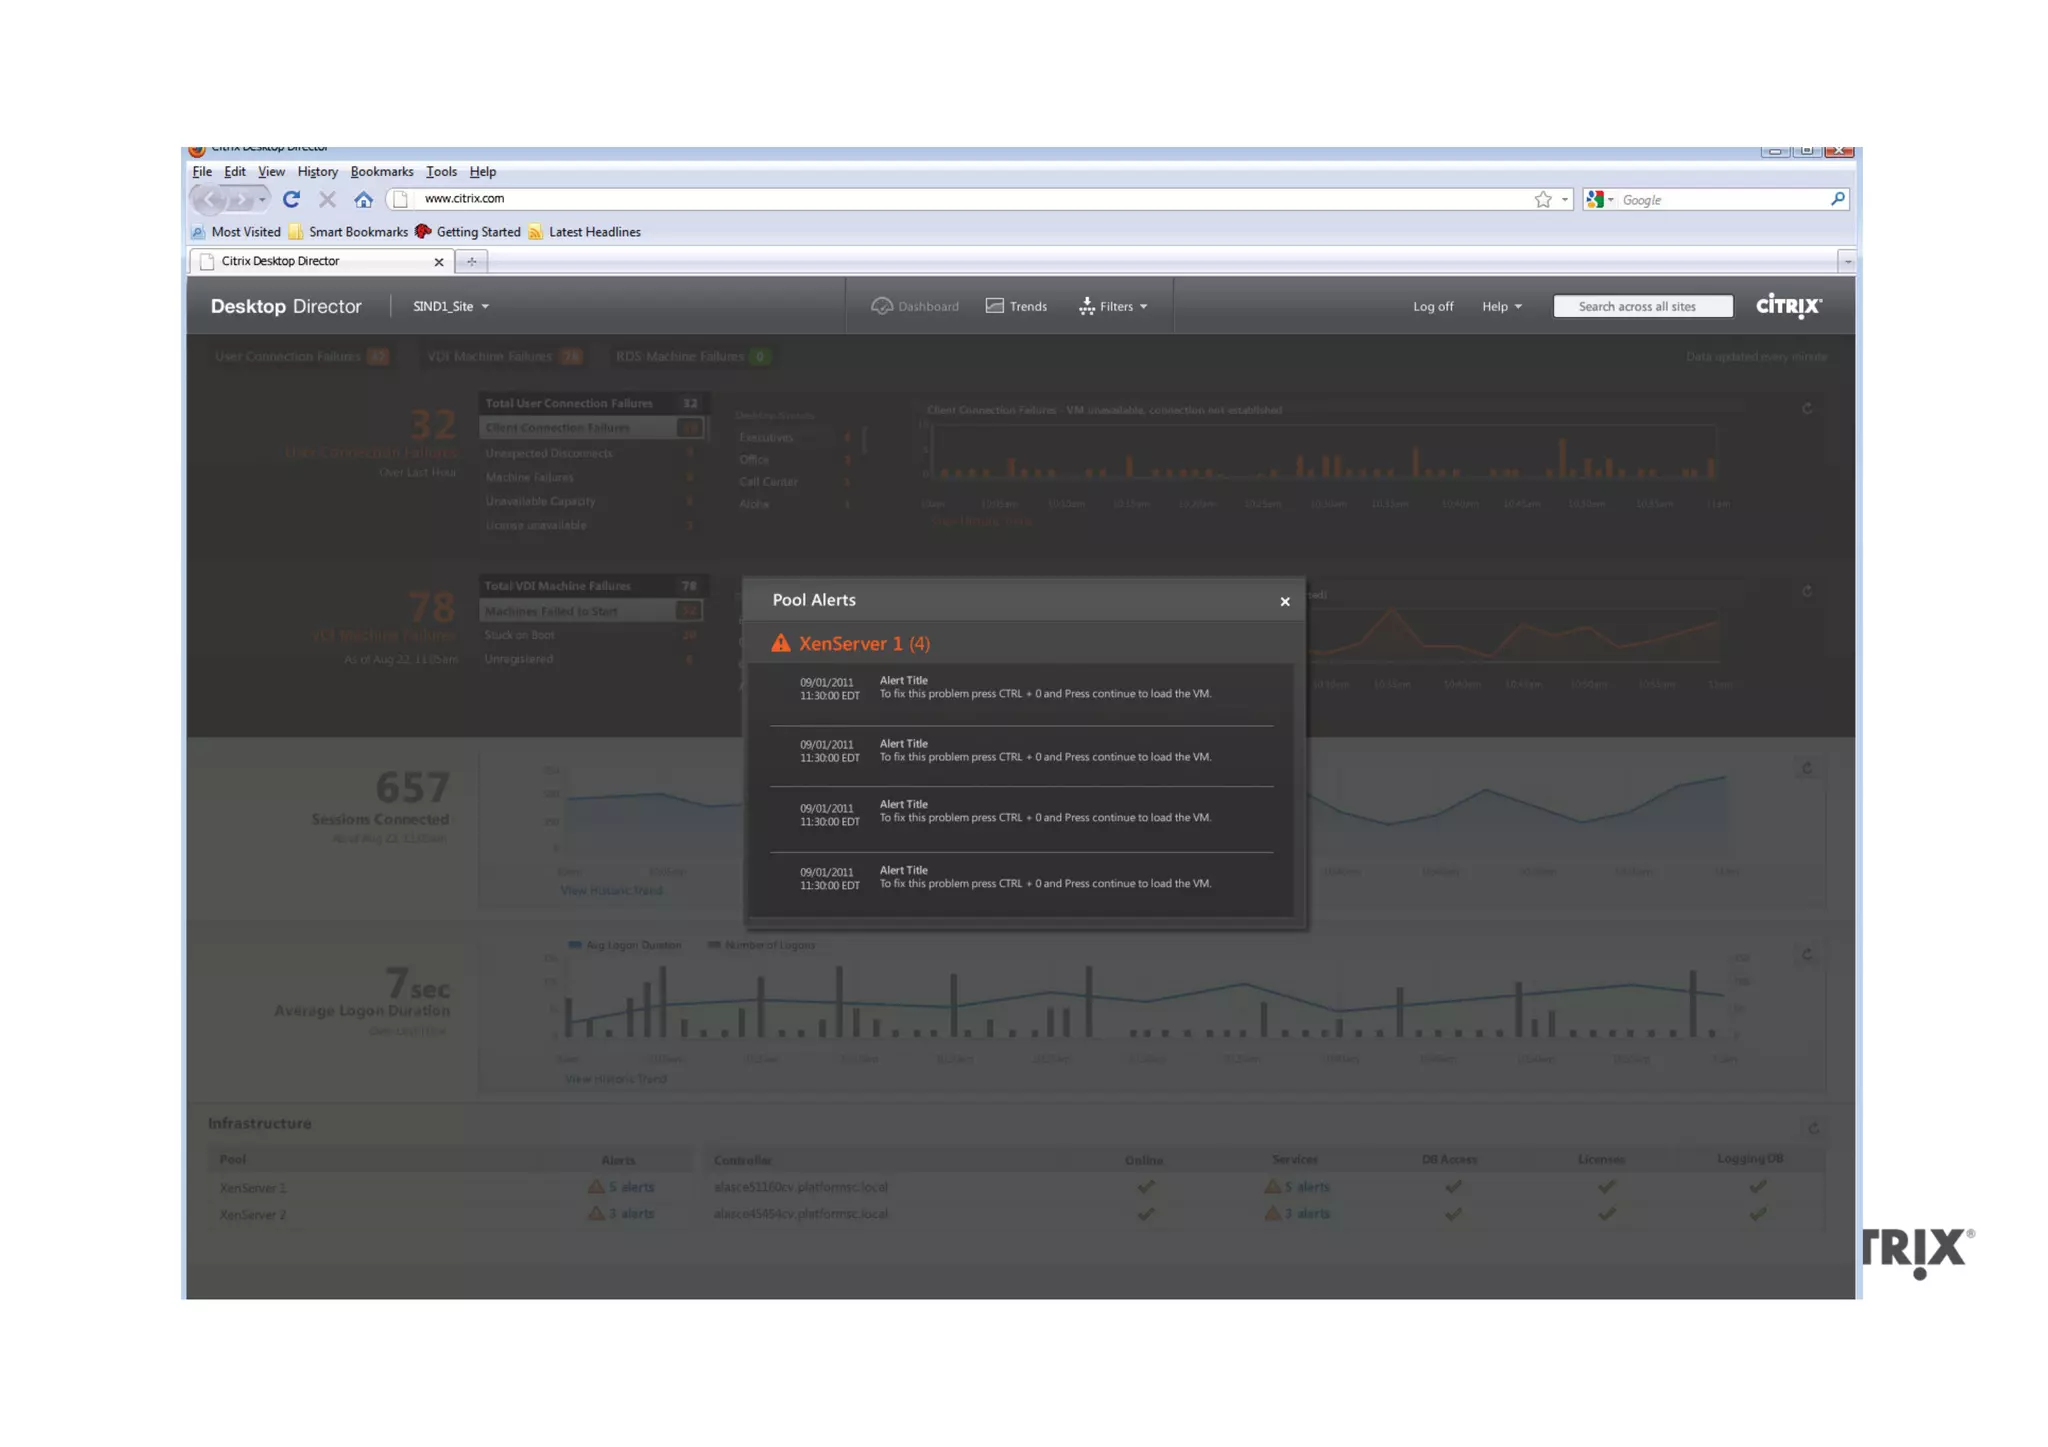Viewport: 2048px width, 1447px height.
Task: Close the Pool Alerts dialog
Action: pyautogui.click(x=1285, y=601)
